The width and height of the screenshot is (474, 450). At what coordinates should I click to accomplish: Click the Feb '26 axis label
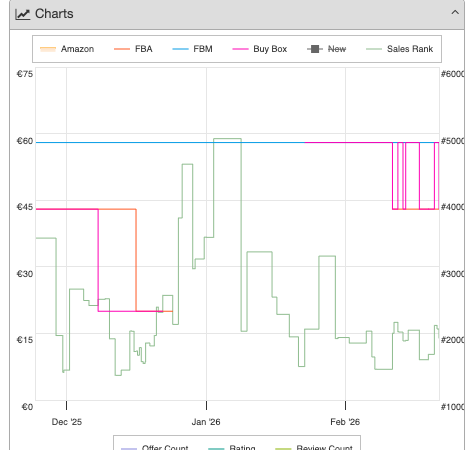click(345, 422)
